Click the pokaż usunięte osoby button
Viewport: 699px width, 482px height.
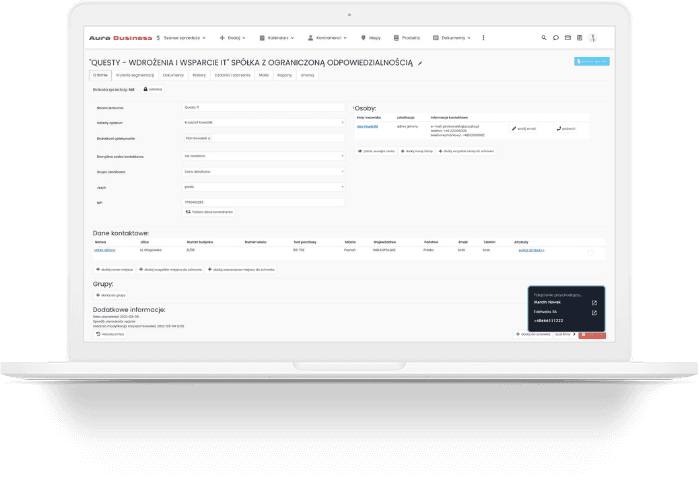pos(376,152)
